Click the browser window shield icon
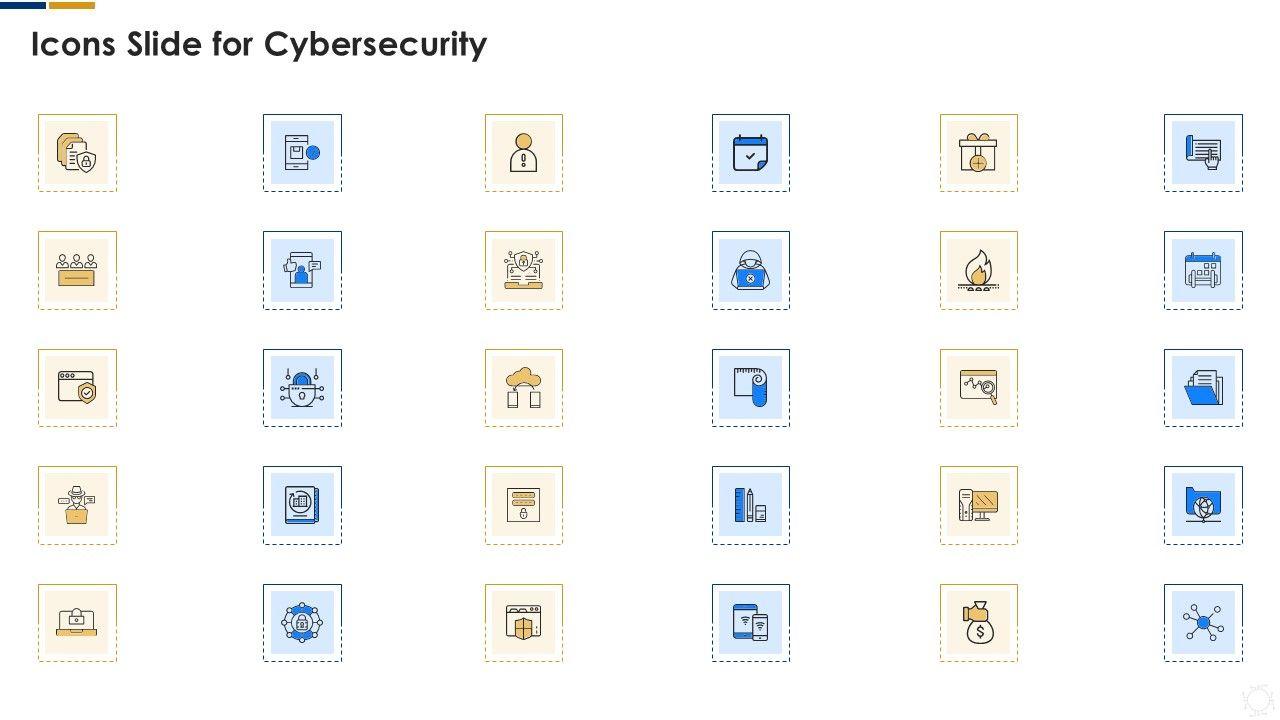1280x720 pixels. pos(77,388)
